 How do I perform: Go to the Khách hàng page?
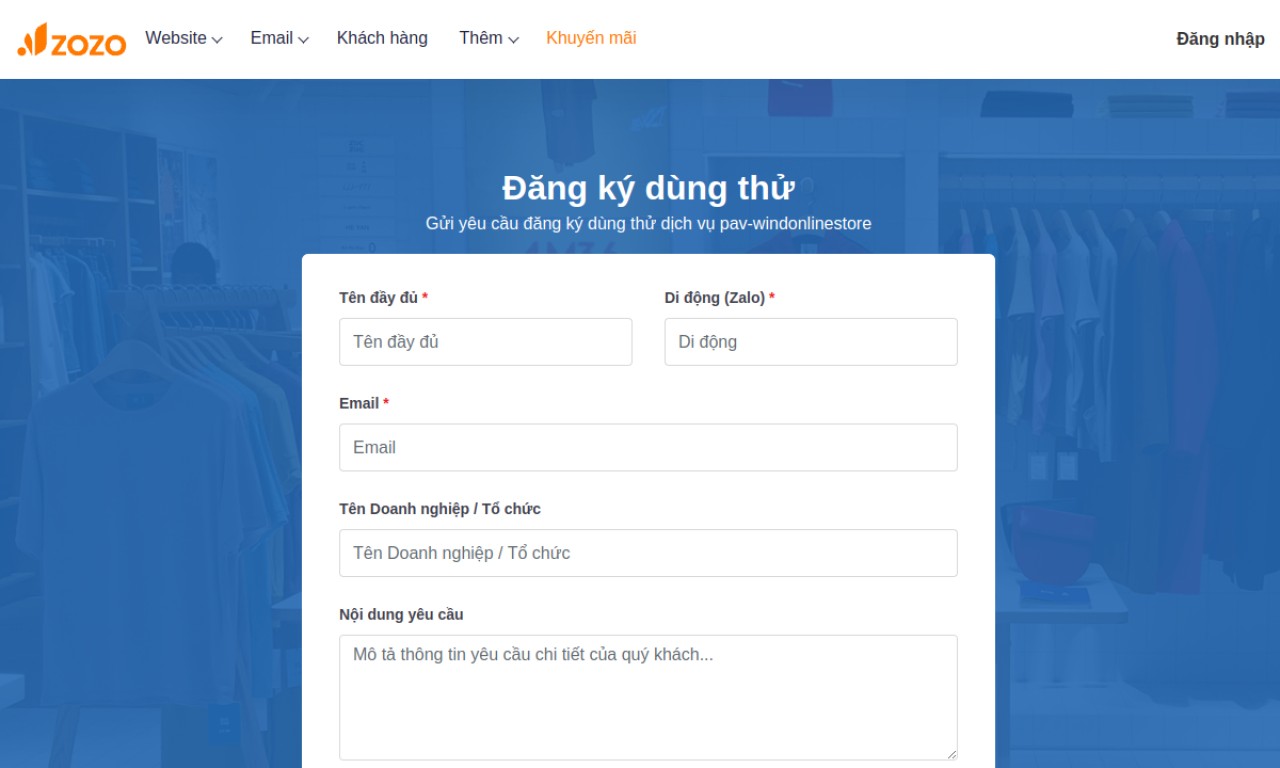pyautogui.click(x=382, y=38)
